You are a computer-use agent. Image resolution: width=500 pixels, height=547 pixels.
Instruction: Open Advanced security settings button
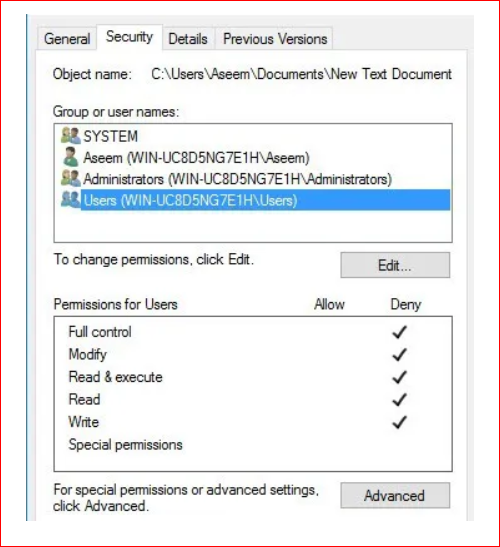click(395, 495)
